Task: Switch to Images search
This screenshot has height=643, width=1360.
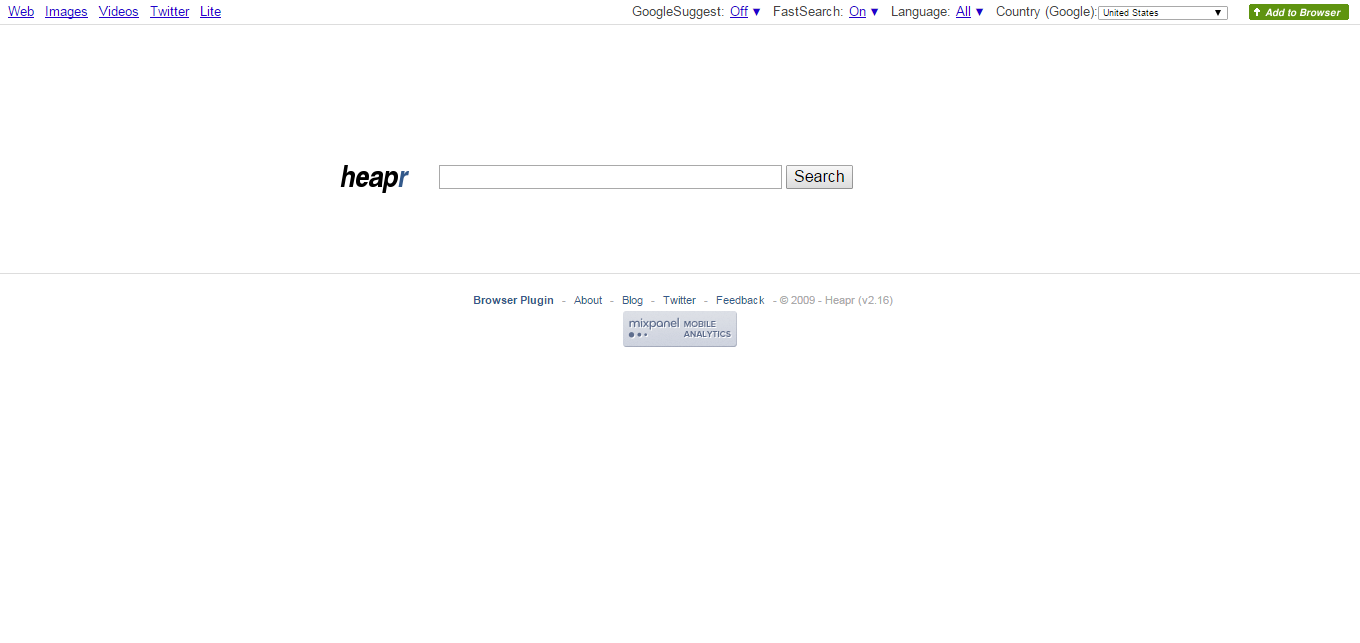Action: (66, 12)
